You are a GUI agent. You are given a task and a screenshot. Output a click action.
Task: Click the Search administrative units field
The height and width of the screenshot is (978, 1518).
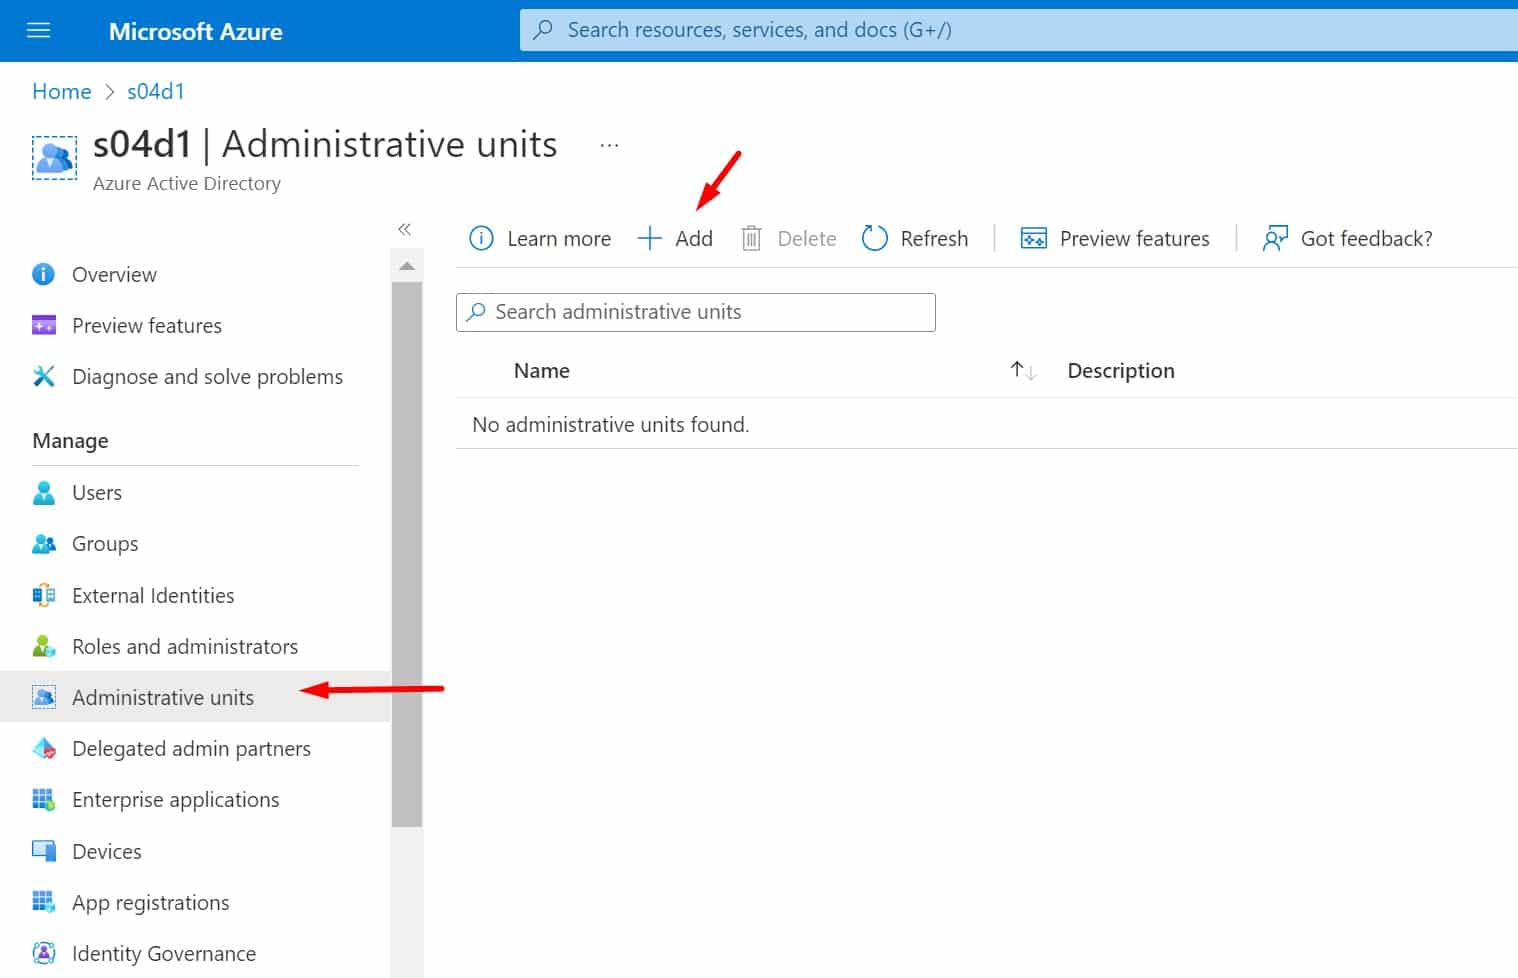tap(695, 312)
